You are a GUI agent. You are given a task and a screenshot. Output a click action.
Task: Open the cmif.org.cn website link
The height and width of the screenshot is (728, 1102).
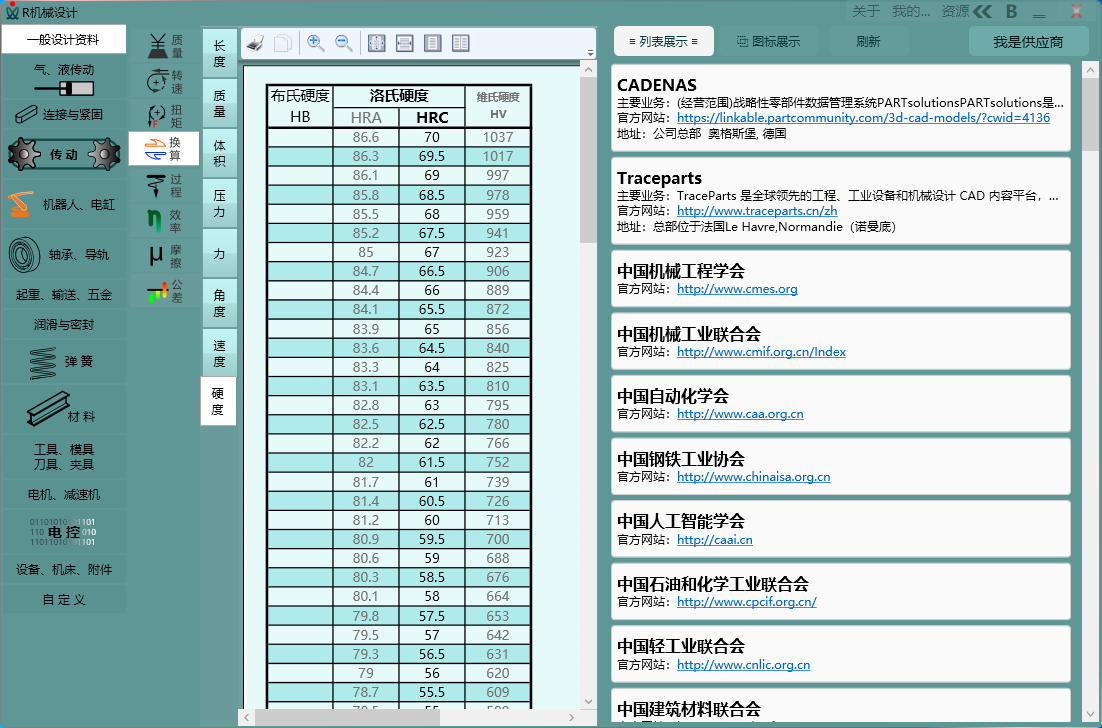(x=761, y=352)
